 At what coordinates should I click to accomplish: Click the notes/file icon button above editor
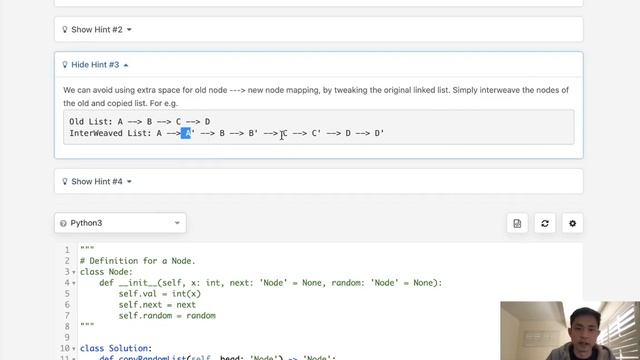tap(517, 223)
